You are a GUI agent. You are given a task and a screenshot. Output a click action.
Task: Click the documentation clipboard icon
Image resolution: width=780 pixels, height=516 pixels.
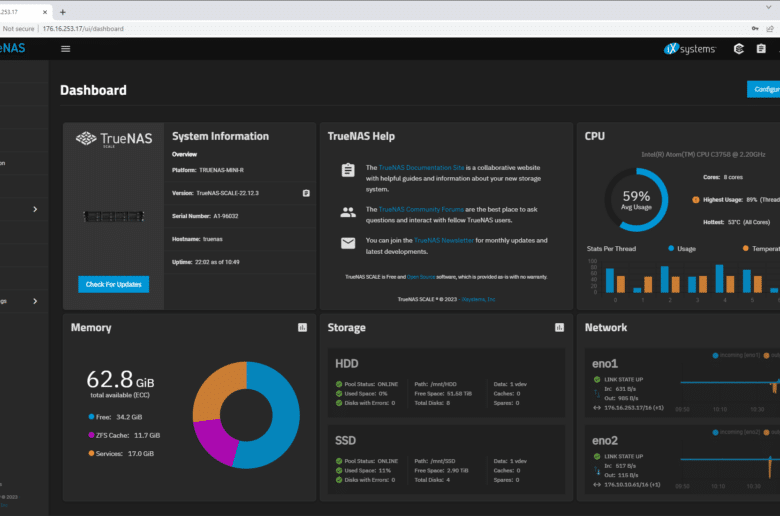348,170
